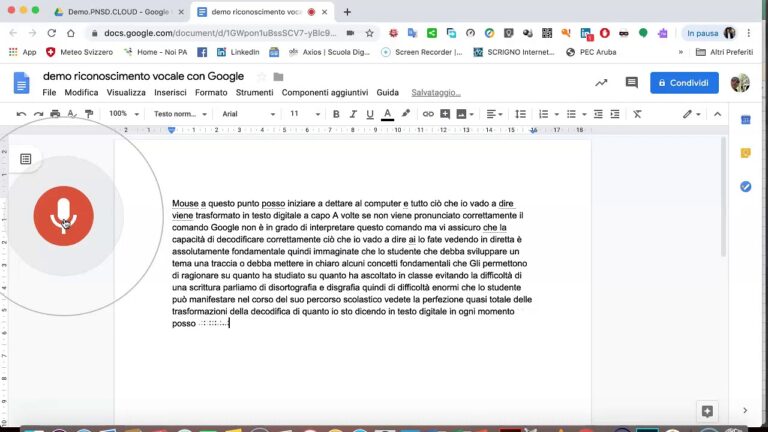Open a new browser tab
The width and height of the screenshot is (768, 432).
(x=347, y=12)
